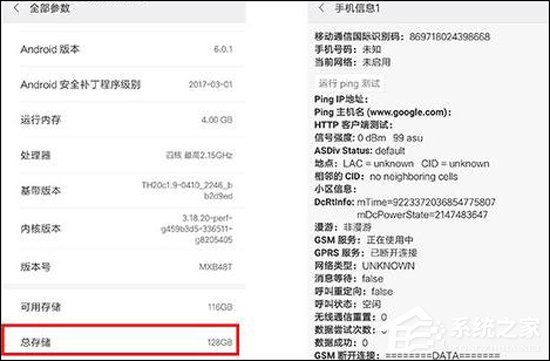The width and height of the screenshot is (550, 361).
Task: Click the 数据成功: 0 line
Action: (x=341, y=343)
